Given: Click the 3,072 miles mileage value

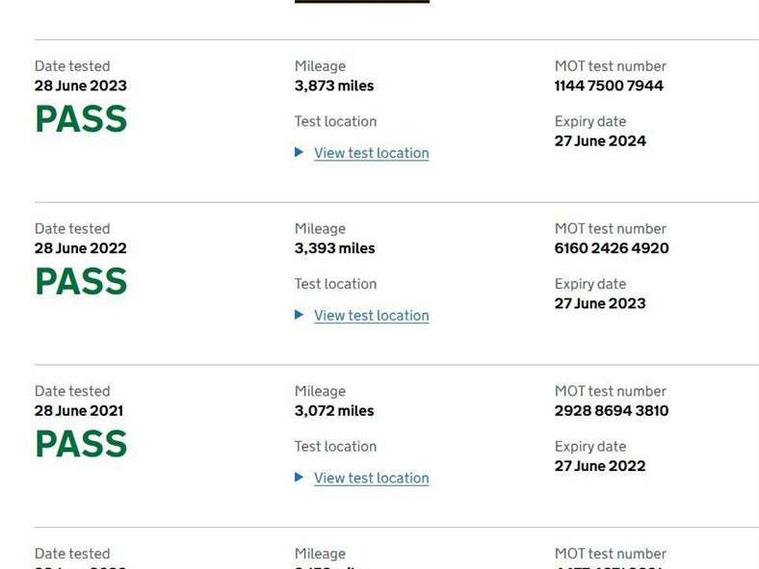Looking at the screenshot, I should (x=334, y=411).
